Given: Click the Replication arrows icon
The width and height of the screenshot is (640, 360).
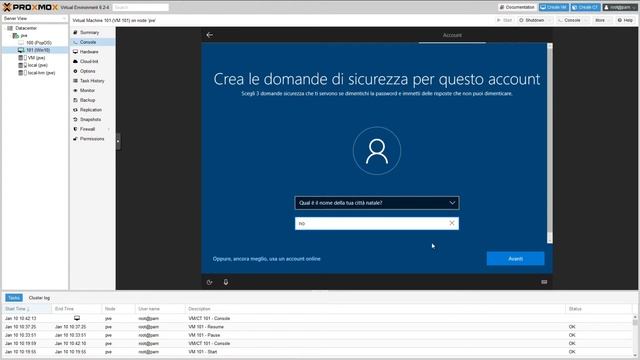Looking at the screenshot, I should click(x=75, y=110).
